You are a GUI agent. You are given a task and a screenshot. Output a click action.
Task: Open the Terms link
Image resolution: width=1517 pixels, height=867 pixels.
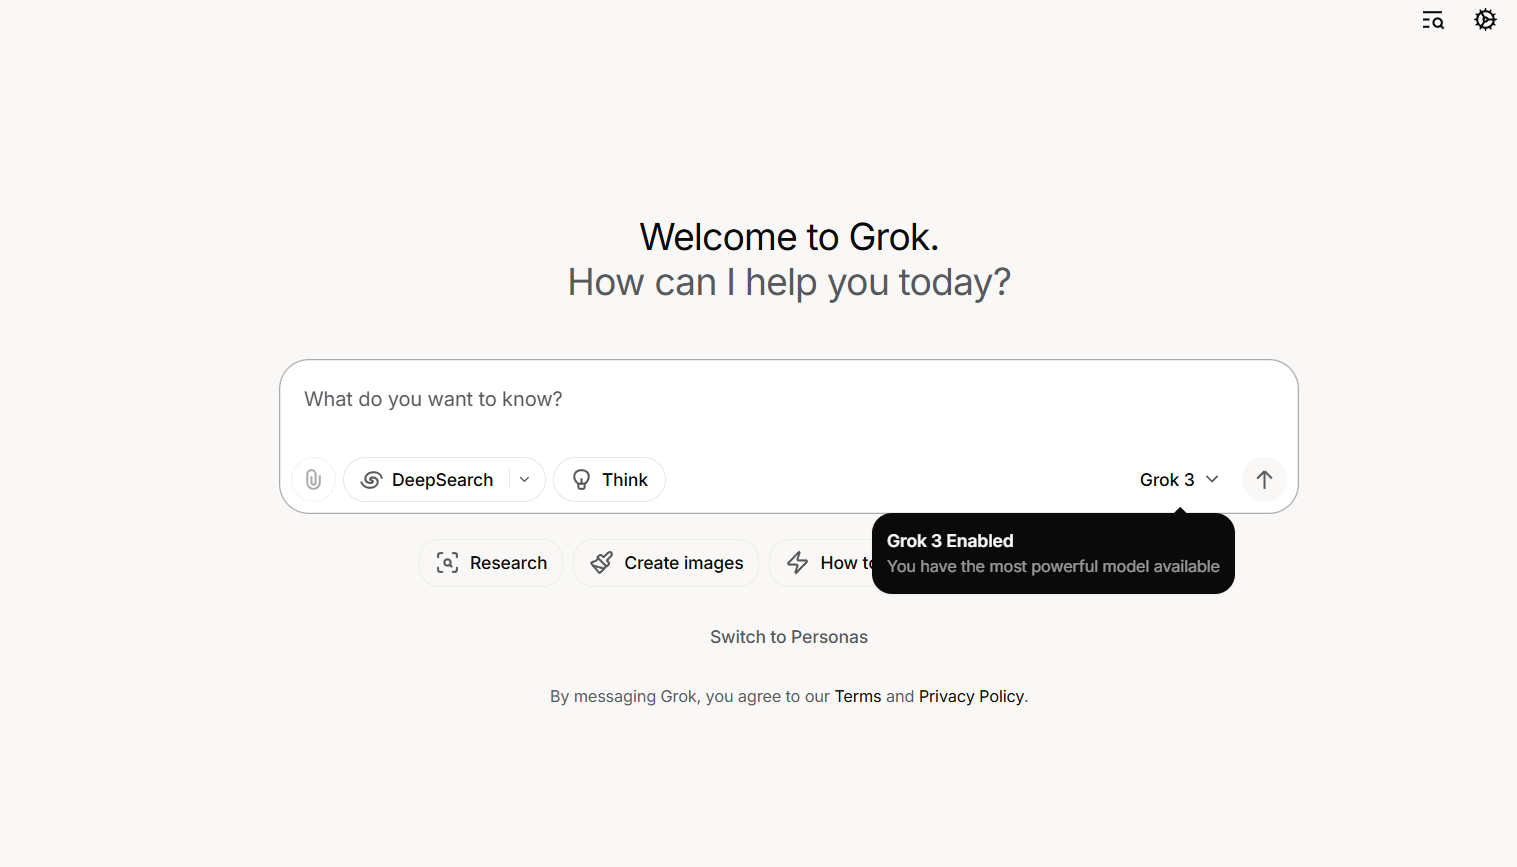858,696
